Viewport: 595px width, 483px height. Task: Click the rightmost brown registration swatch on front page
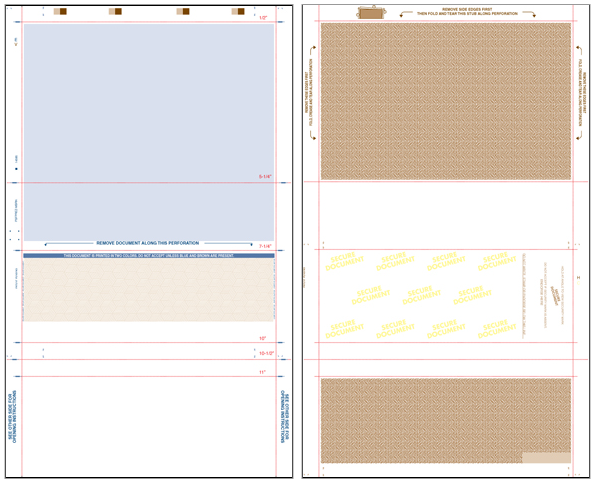tap(238, 11)
